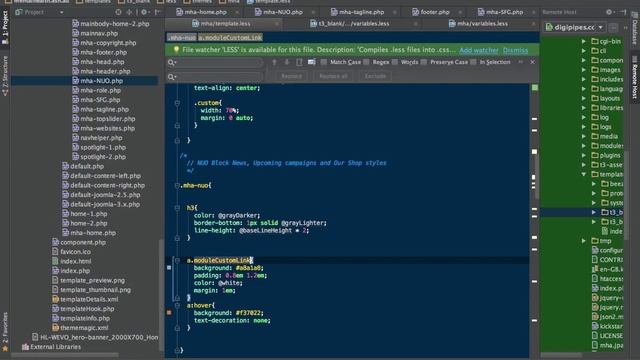The image size is (640, 360).
Task: Click the themeMagic.xml file icon in project tree
Action: coord(56,327)
